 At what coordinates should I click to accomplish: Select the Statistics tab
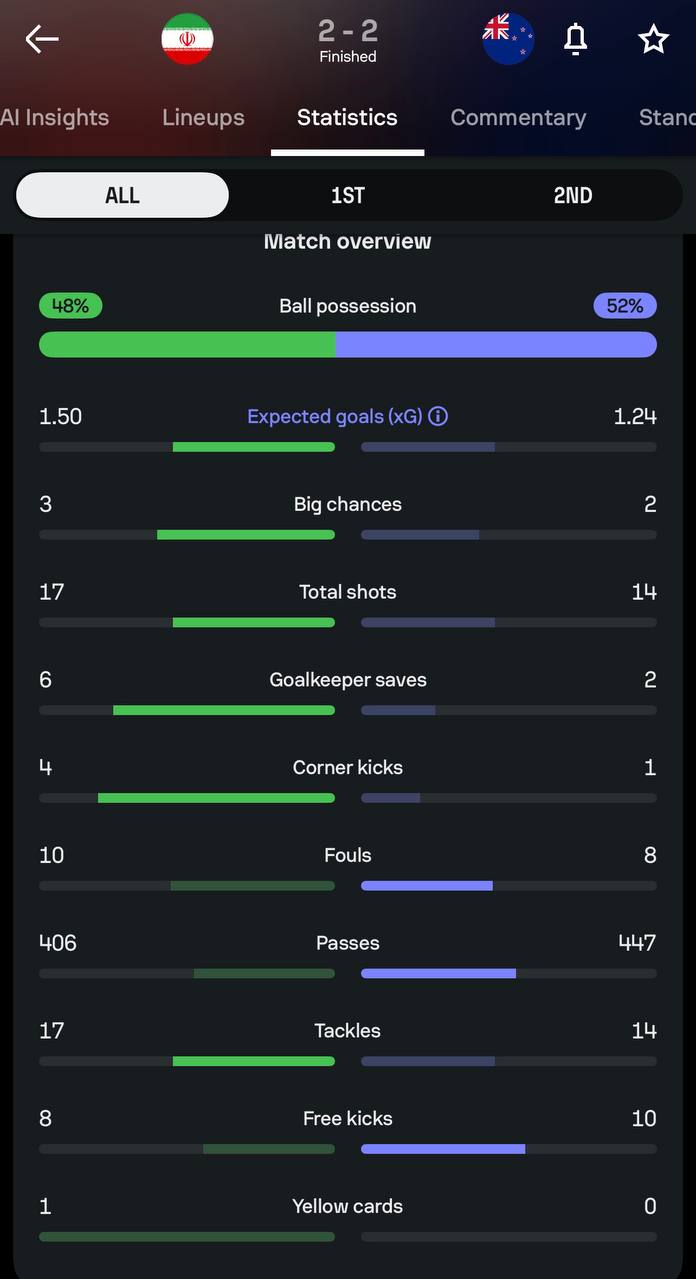click(347, 117)
